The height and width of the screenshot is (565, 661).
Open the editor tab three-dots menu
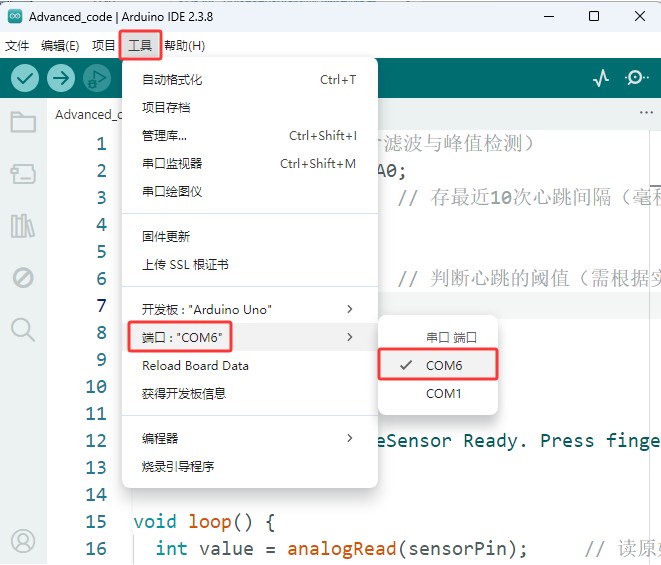point(646,113)
